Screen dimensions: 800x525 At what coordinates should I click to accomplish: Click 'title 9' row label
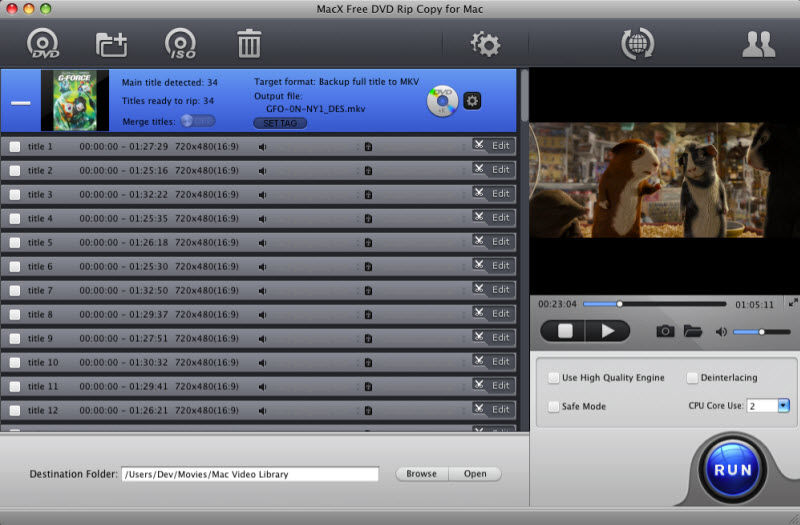pos(40,338)
